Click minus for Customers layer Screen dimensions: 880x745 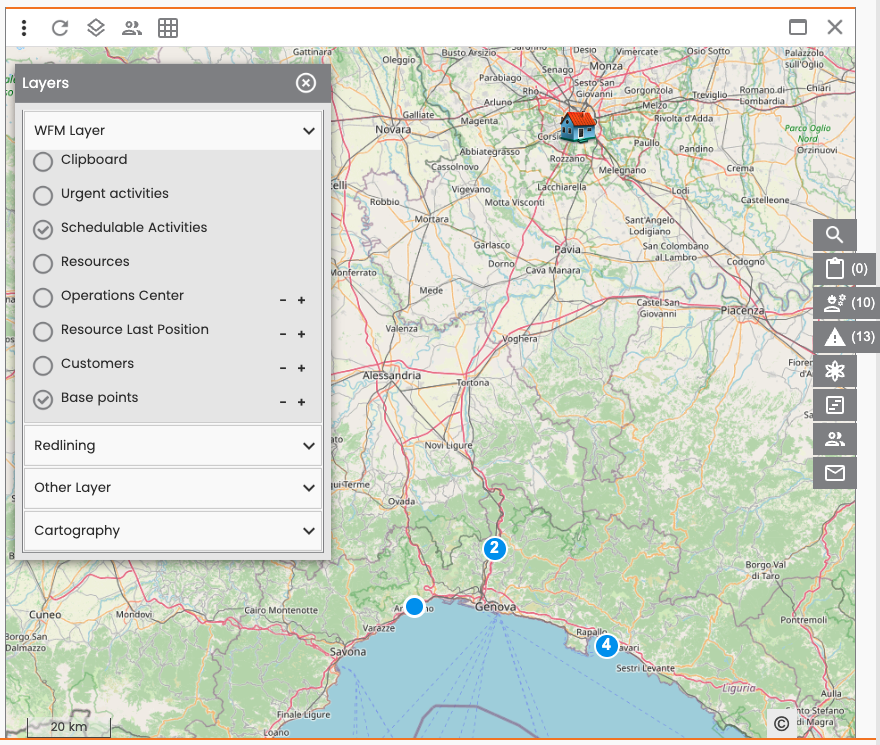coord(283,368)
